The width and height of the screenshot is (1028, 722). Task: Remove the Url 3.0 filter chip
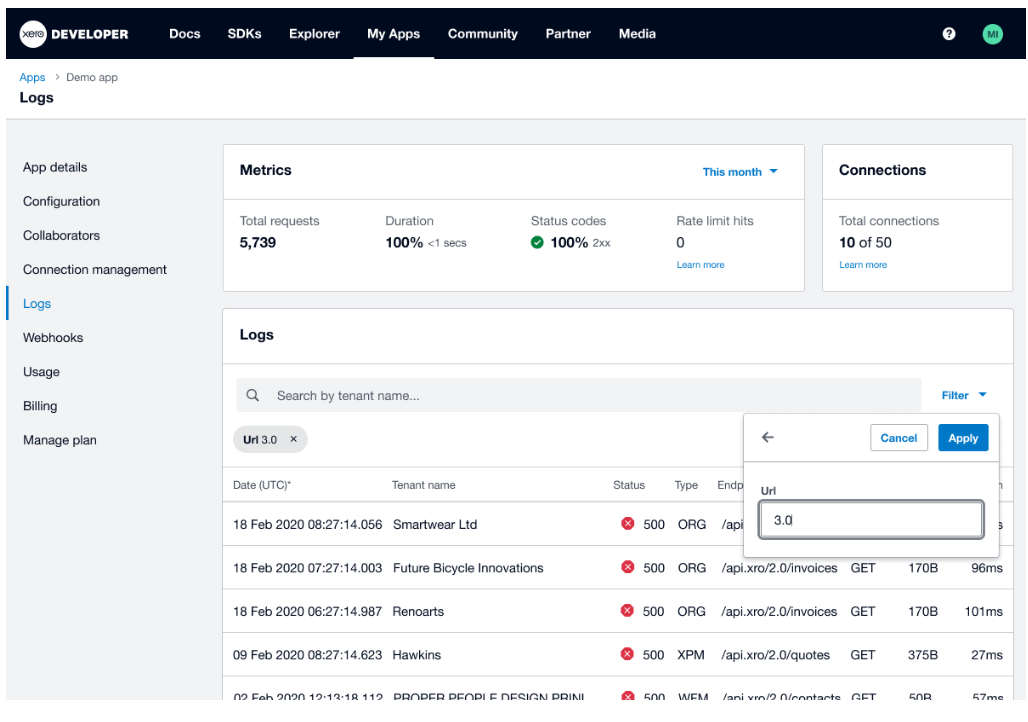tap(294, 439)
